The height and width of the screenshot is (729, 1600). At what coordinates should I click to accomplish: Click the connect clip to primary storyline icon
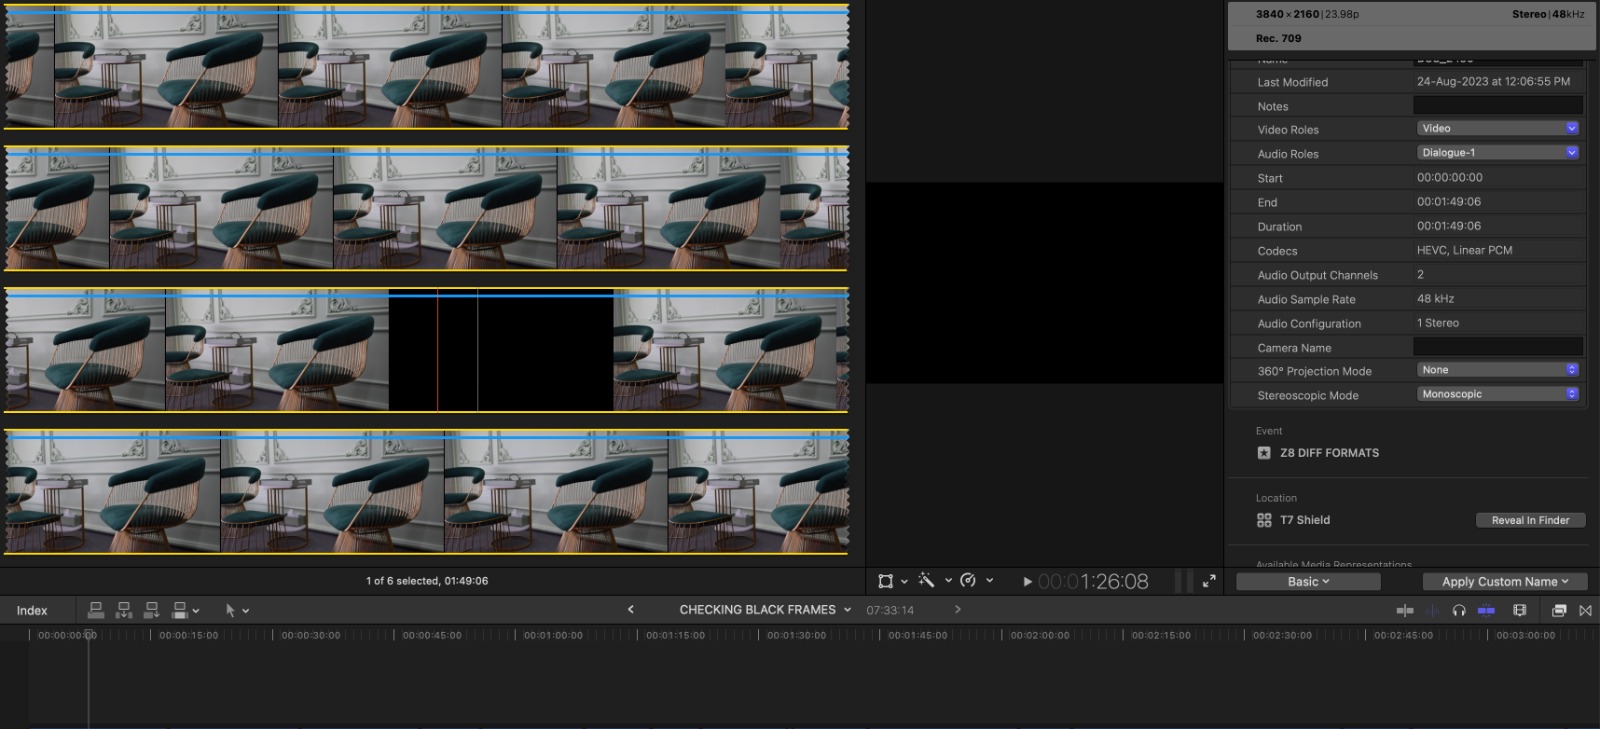pyautogui.click(x=96, y=609)
